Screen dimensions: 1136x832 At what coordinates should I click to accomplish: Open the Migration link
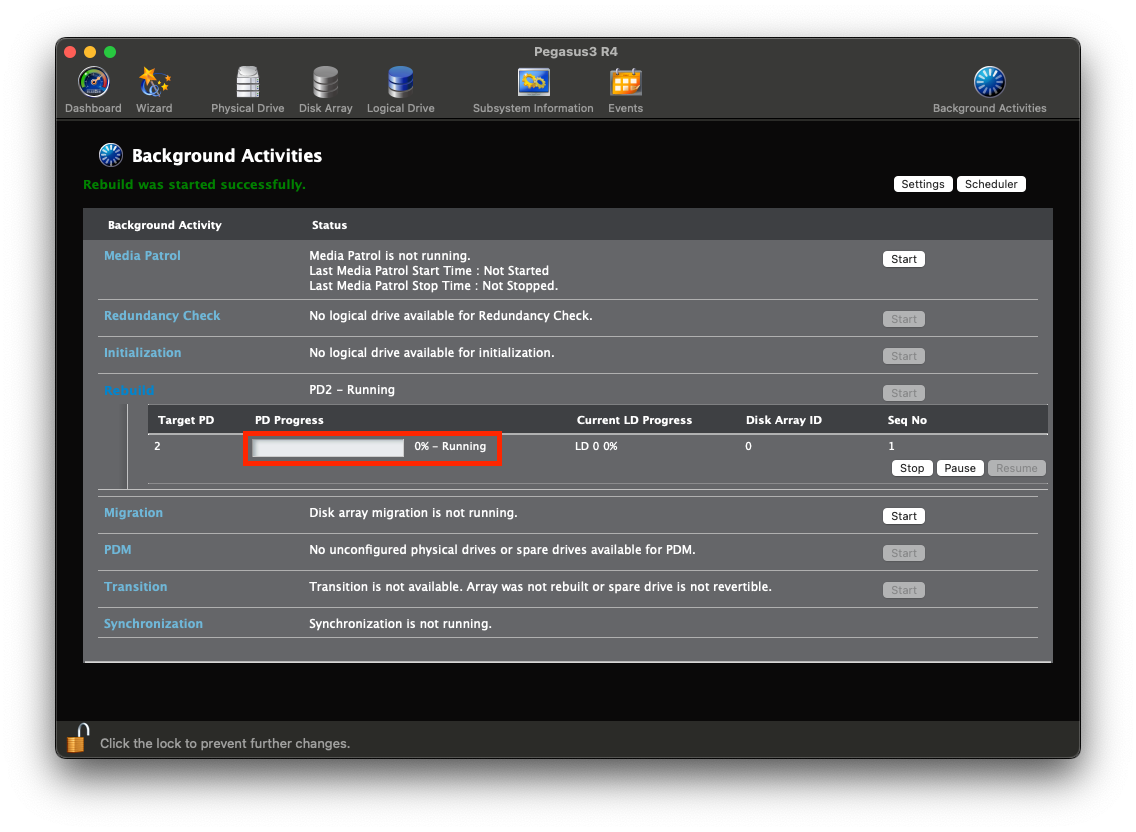point(133,512)
